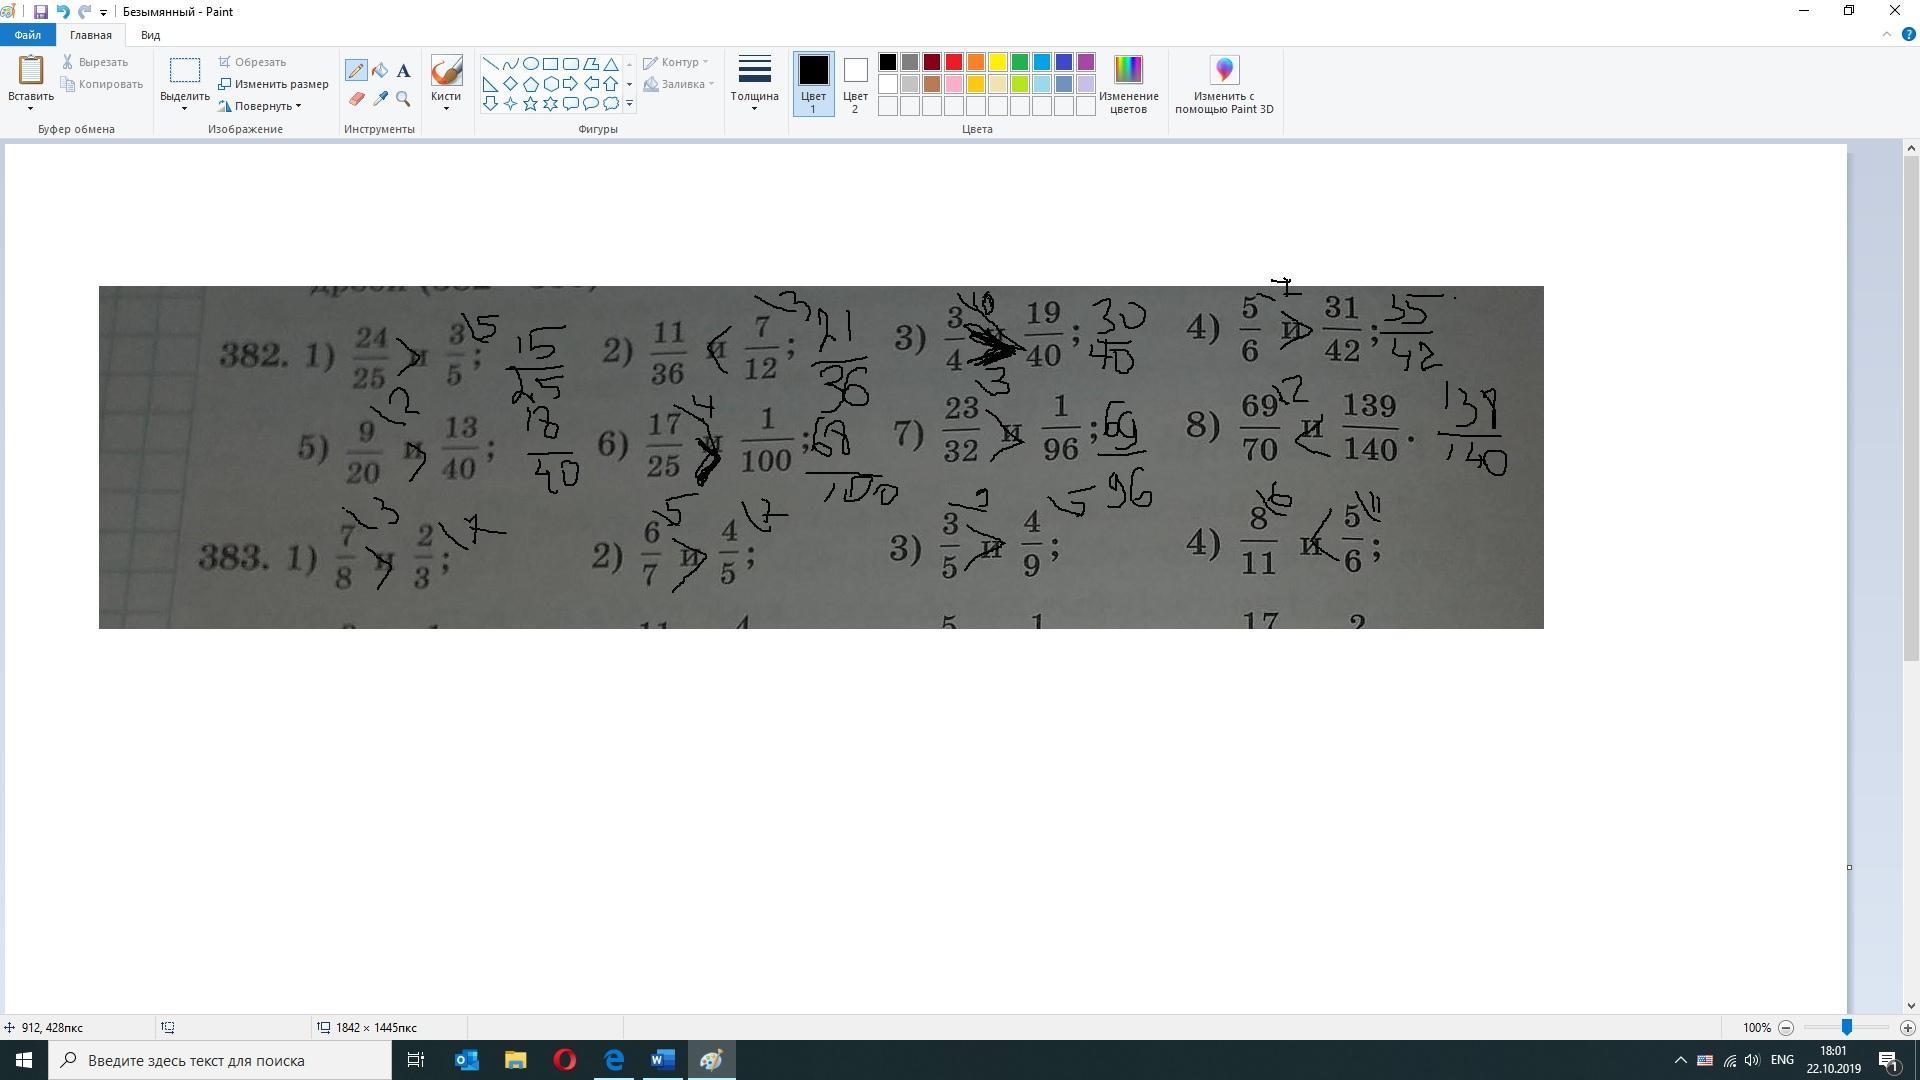
Task: Activate the Color 2 selector
Action: coord(855,84)
